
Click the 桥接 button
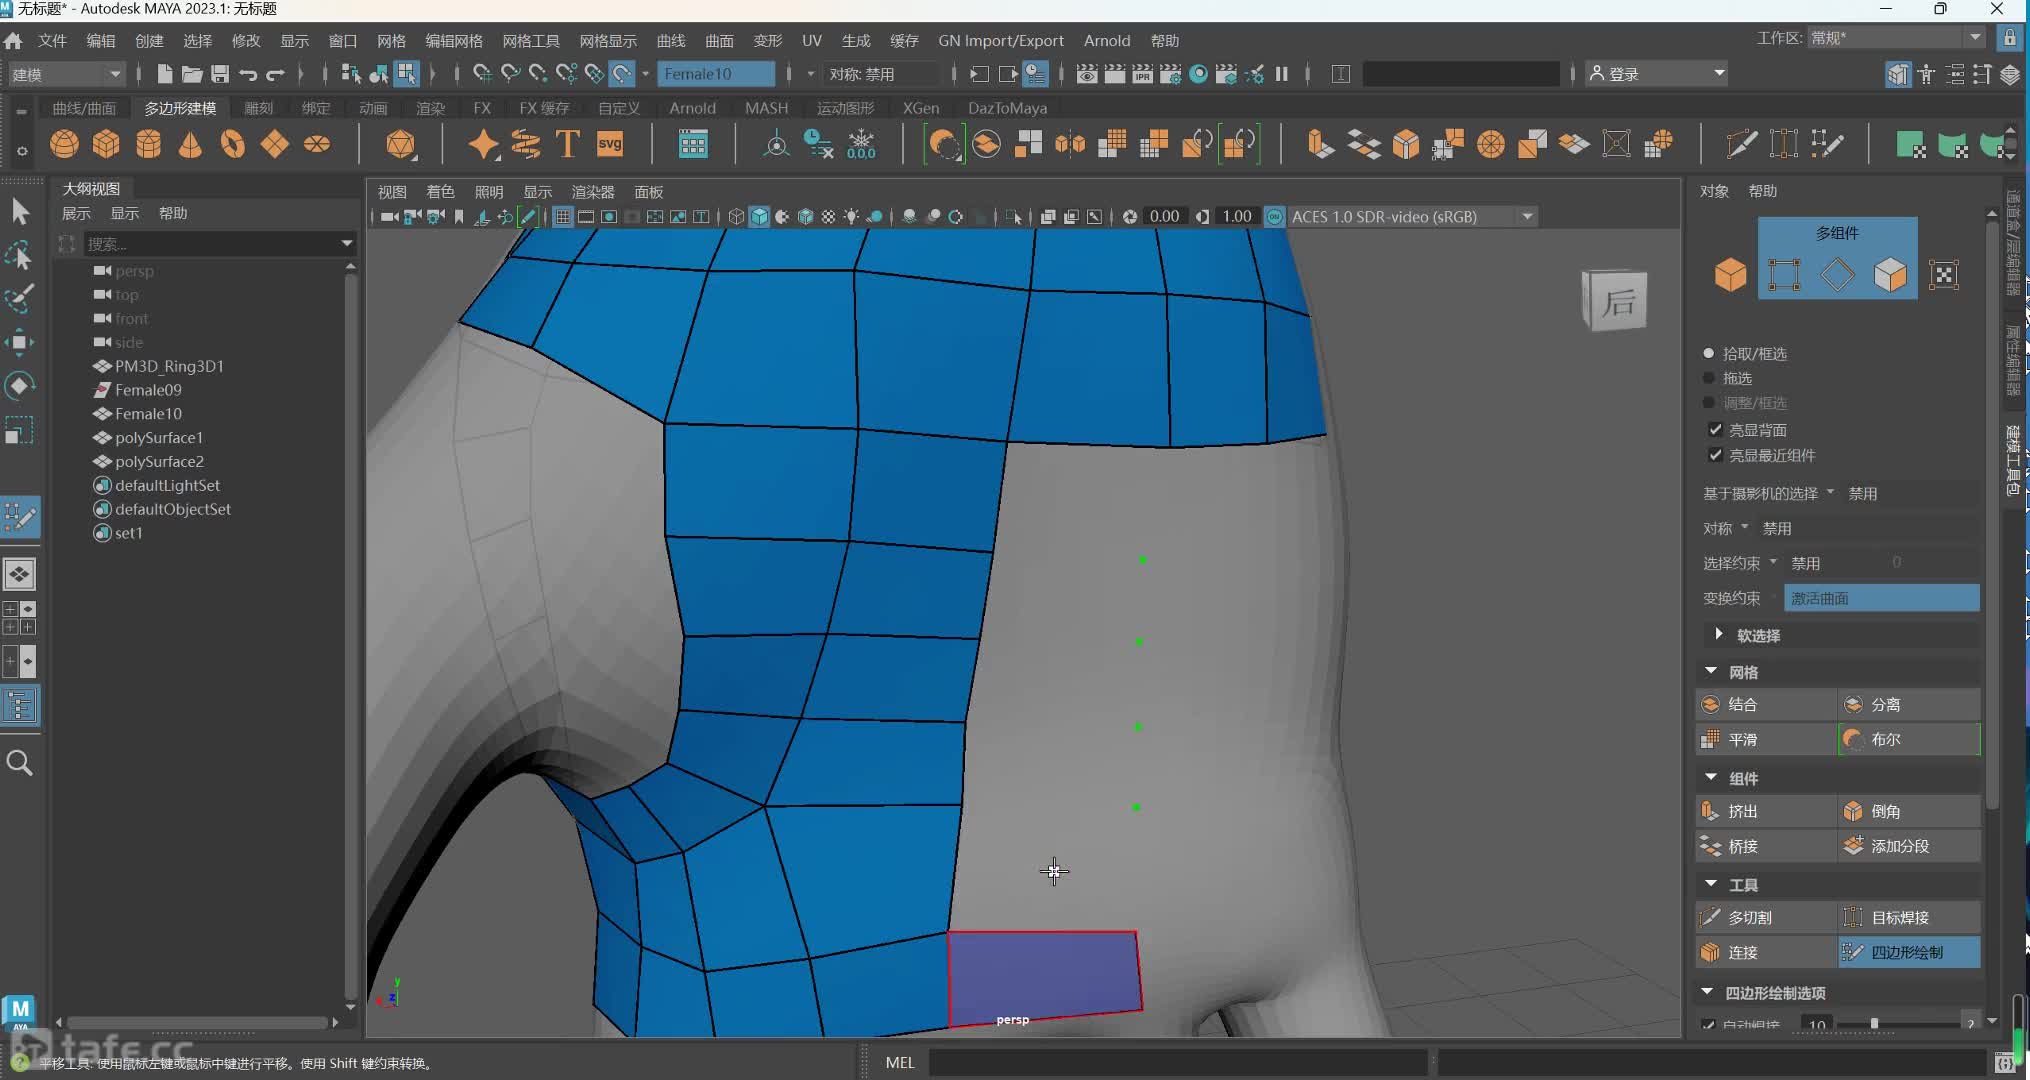pos(1767,846)
